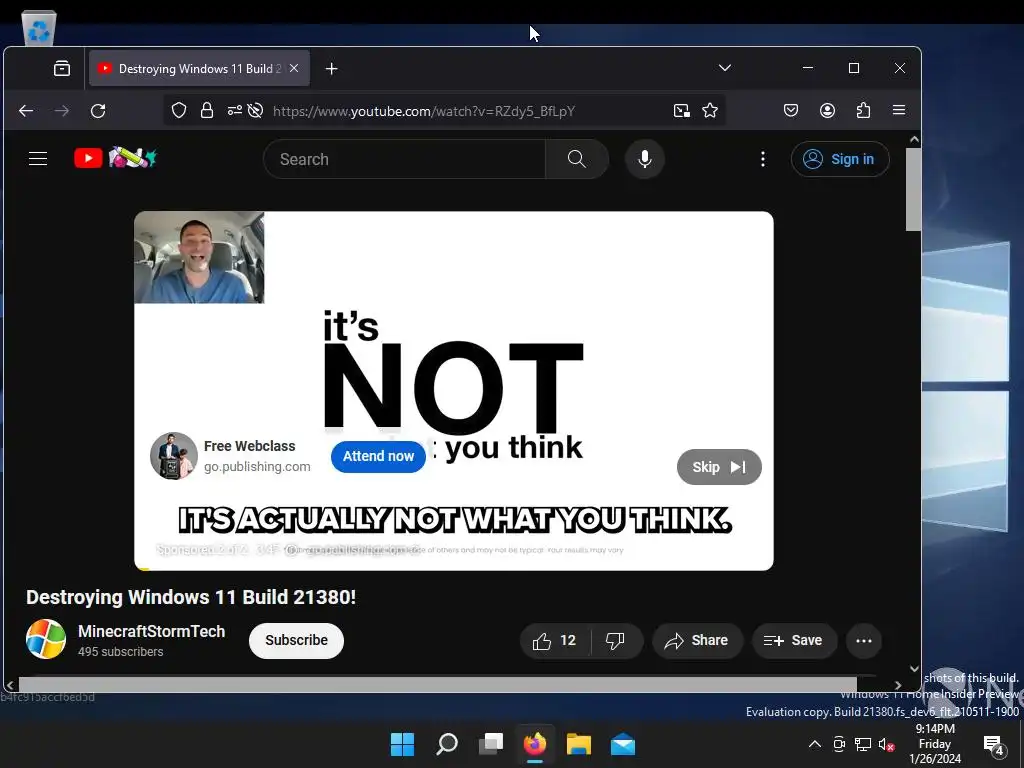Skip the video ad
The width and height of the screenshot is (1024, 768).
coord(719,467)
